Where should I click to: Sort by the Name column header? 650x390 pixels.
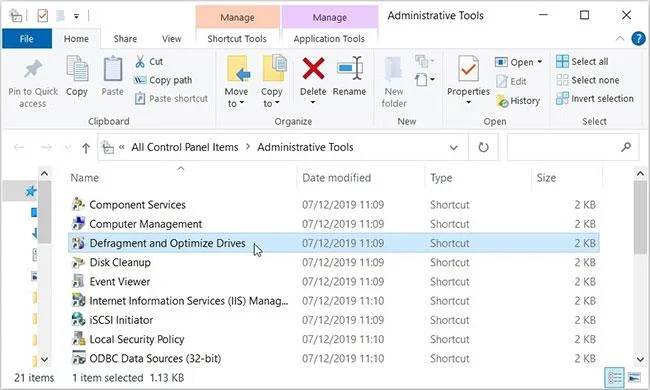coord(85,178)
